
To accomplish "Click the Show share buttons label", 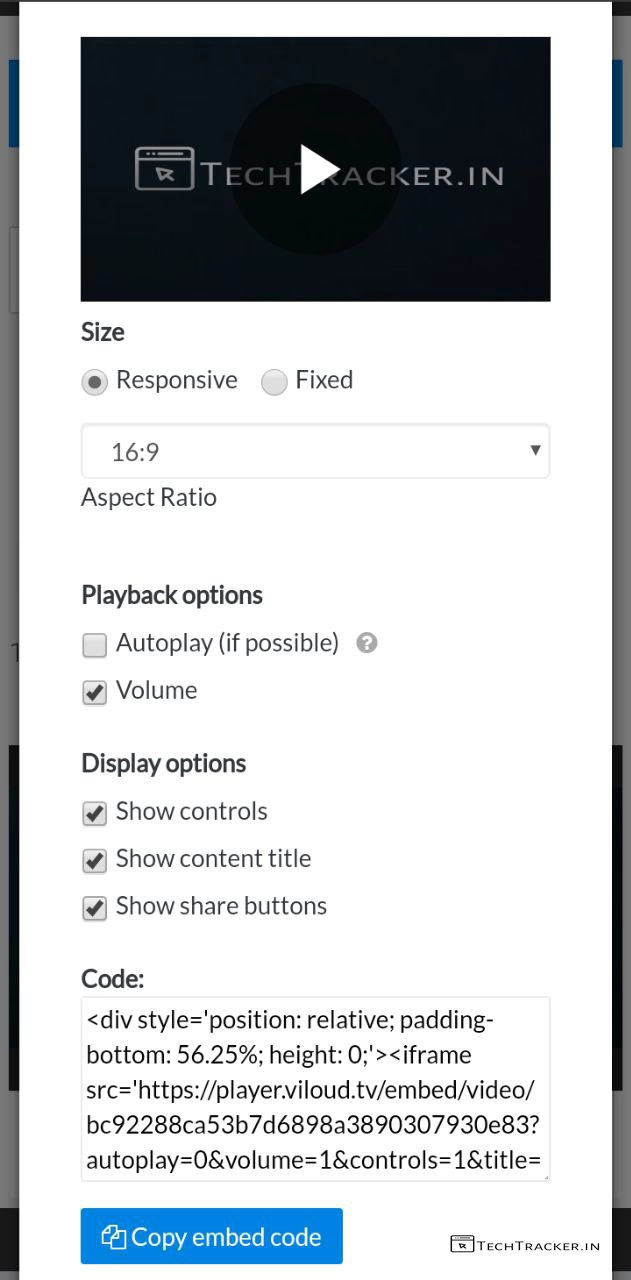I will [221, 906].
